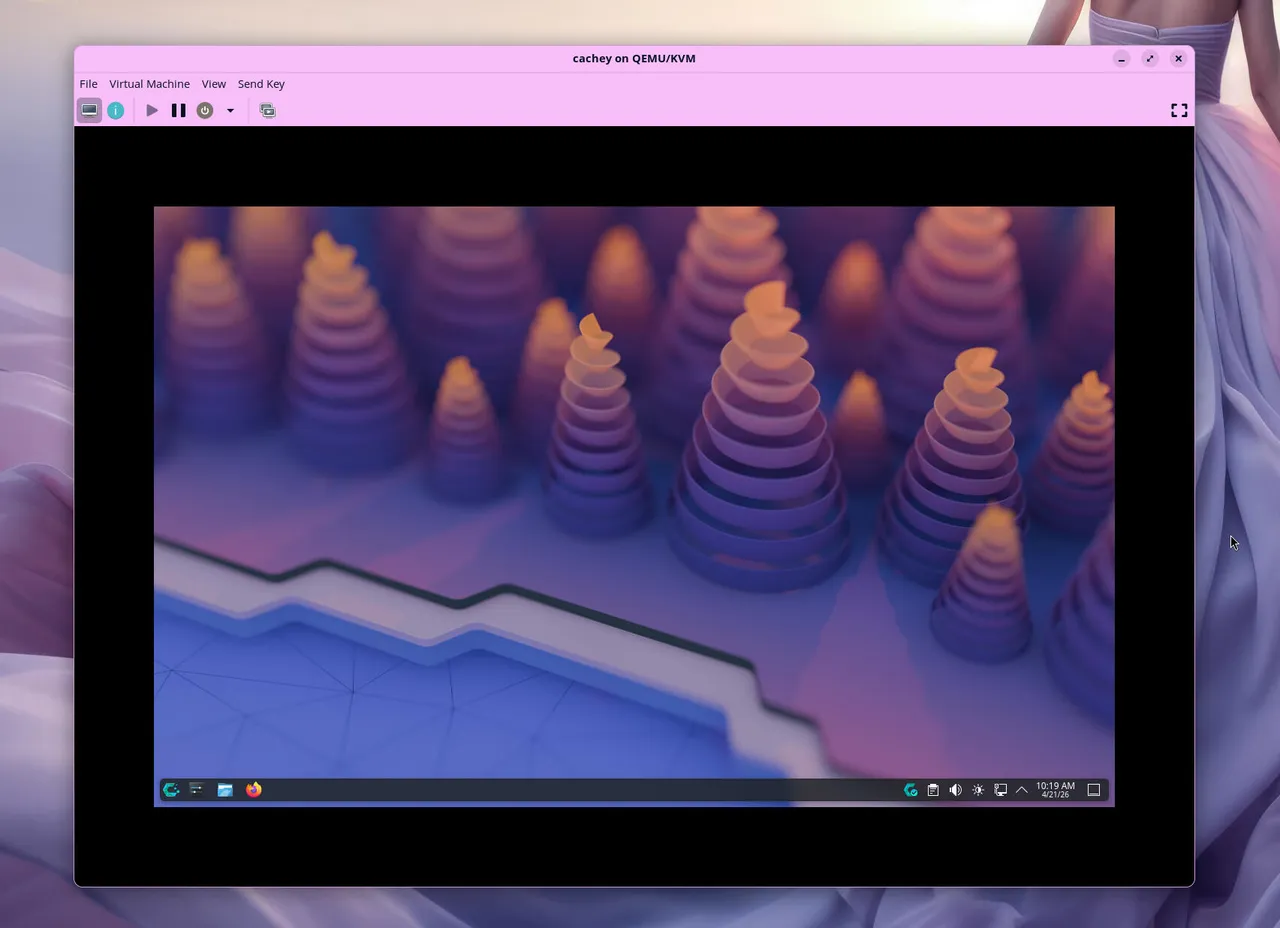Open the Send Key menu
The image size is (1280, 928).
[261, 84]
